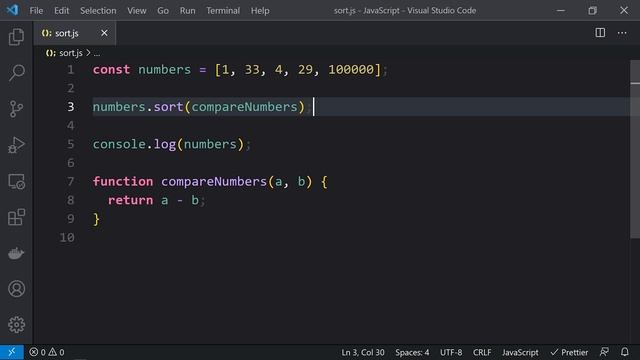640x360 pixels.
Task: Open the Search view icon
Action: [x=16, y=73]
